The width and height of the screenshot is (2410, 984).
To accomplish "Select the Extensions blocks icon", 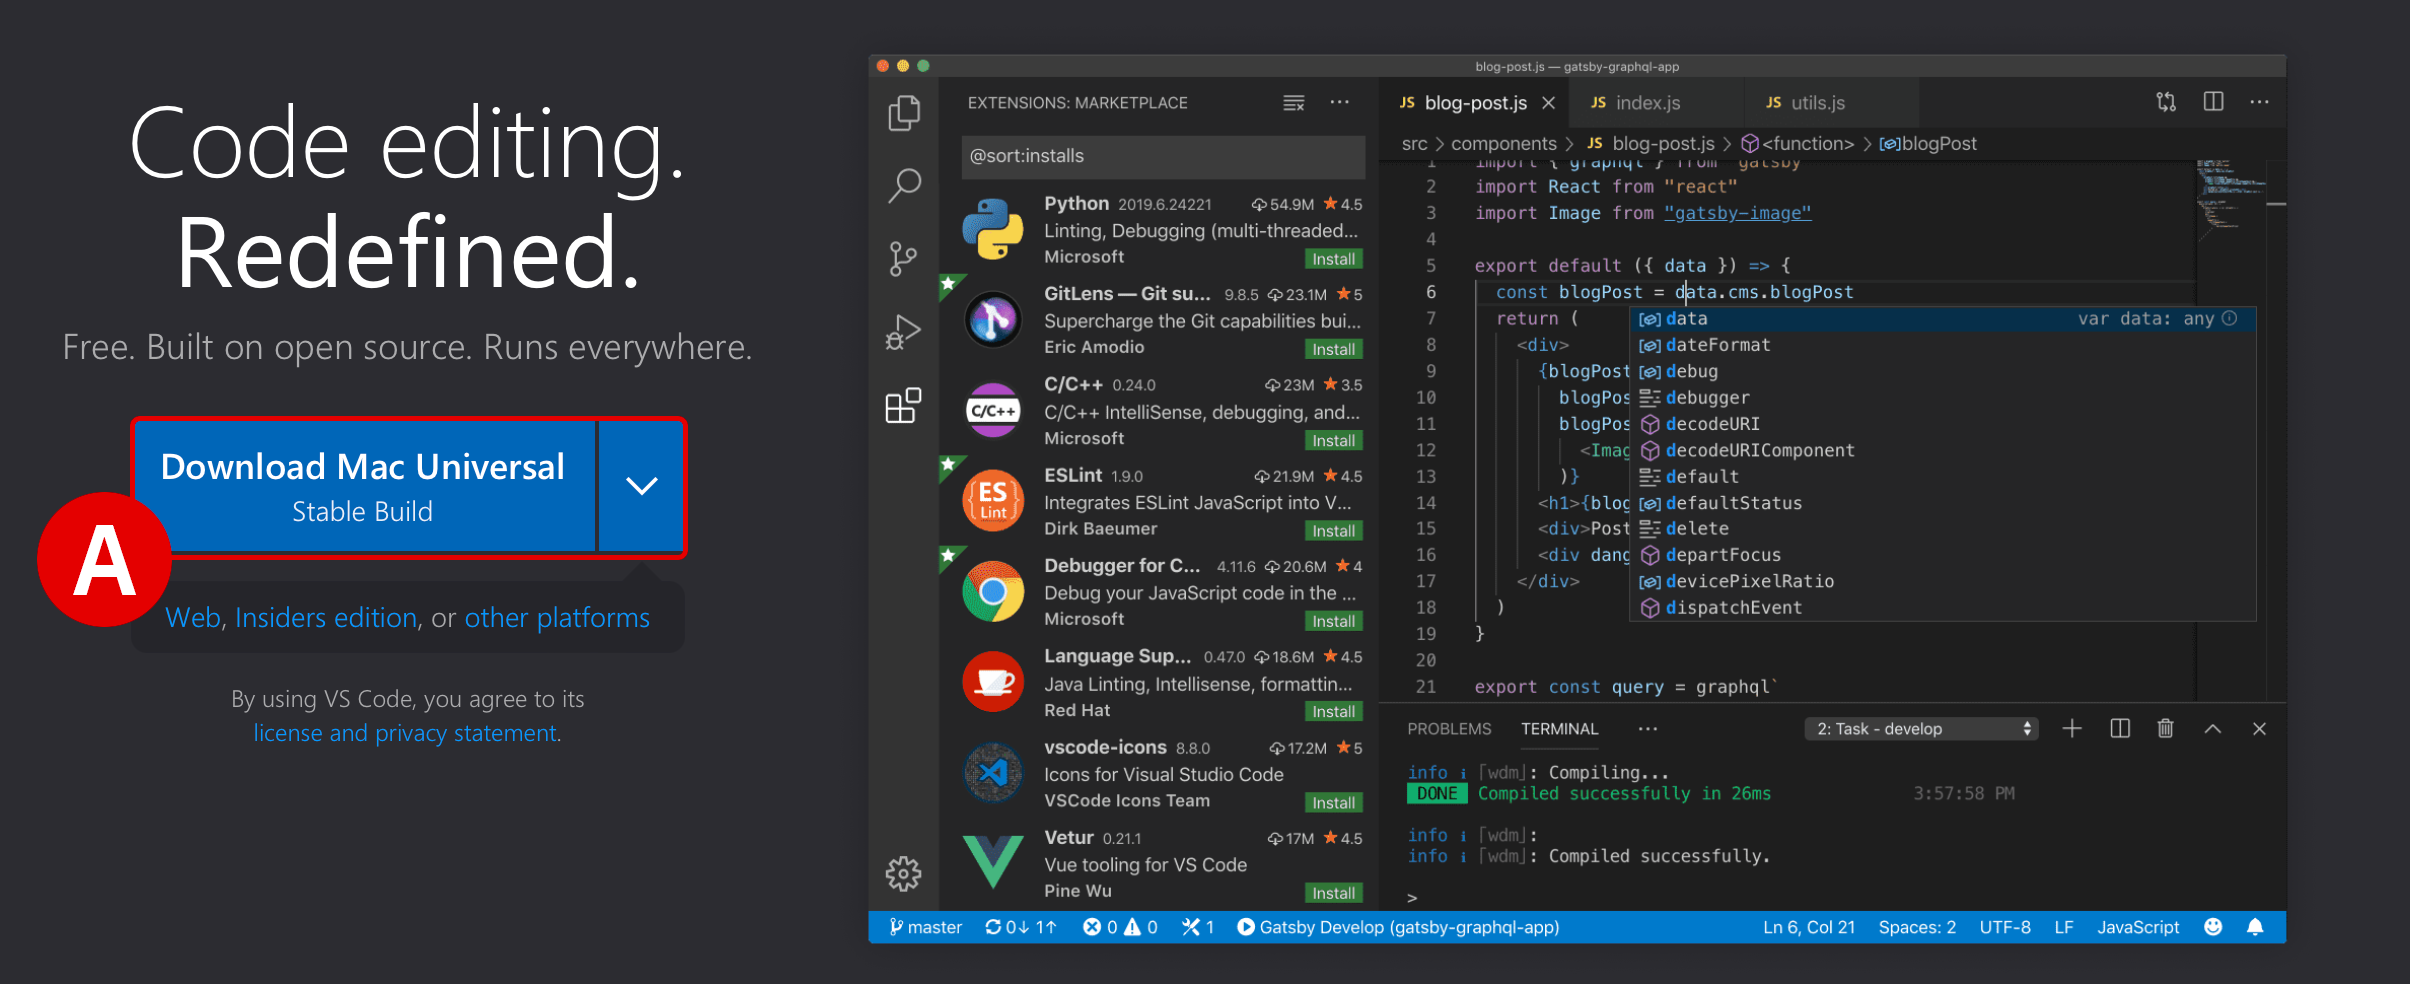I will (903, 405).
